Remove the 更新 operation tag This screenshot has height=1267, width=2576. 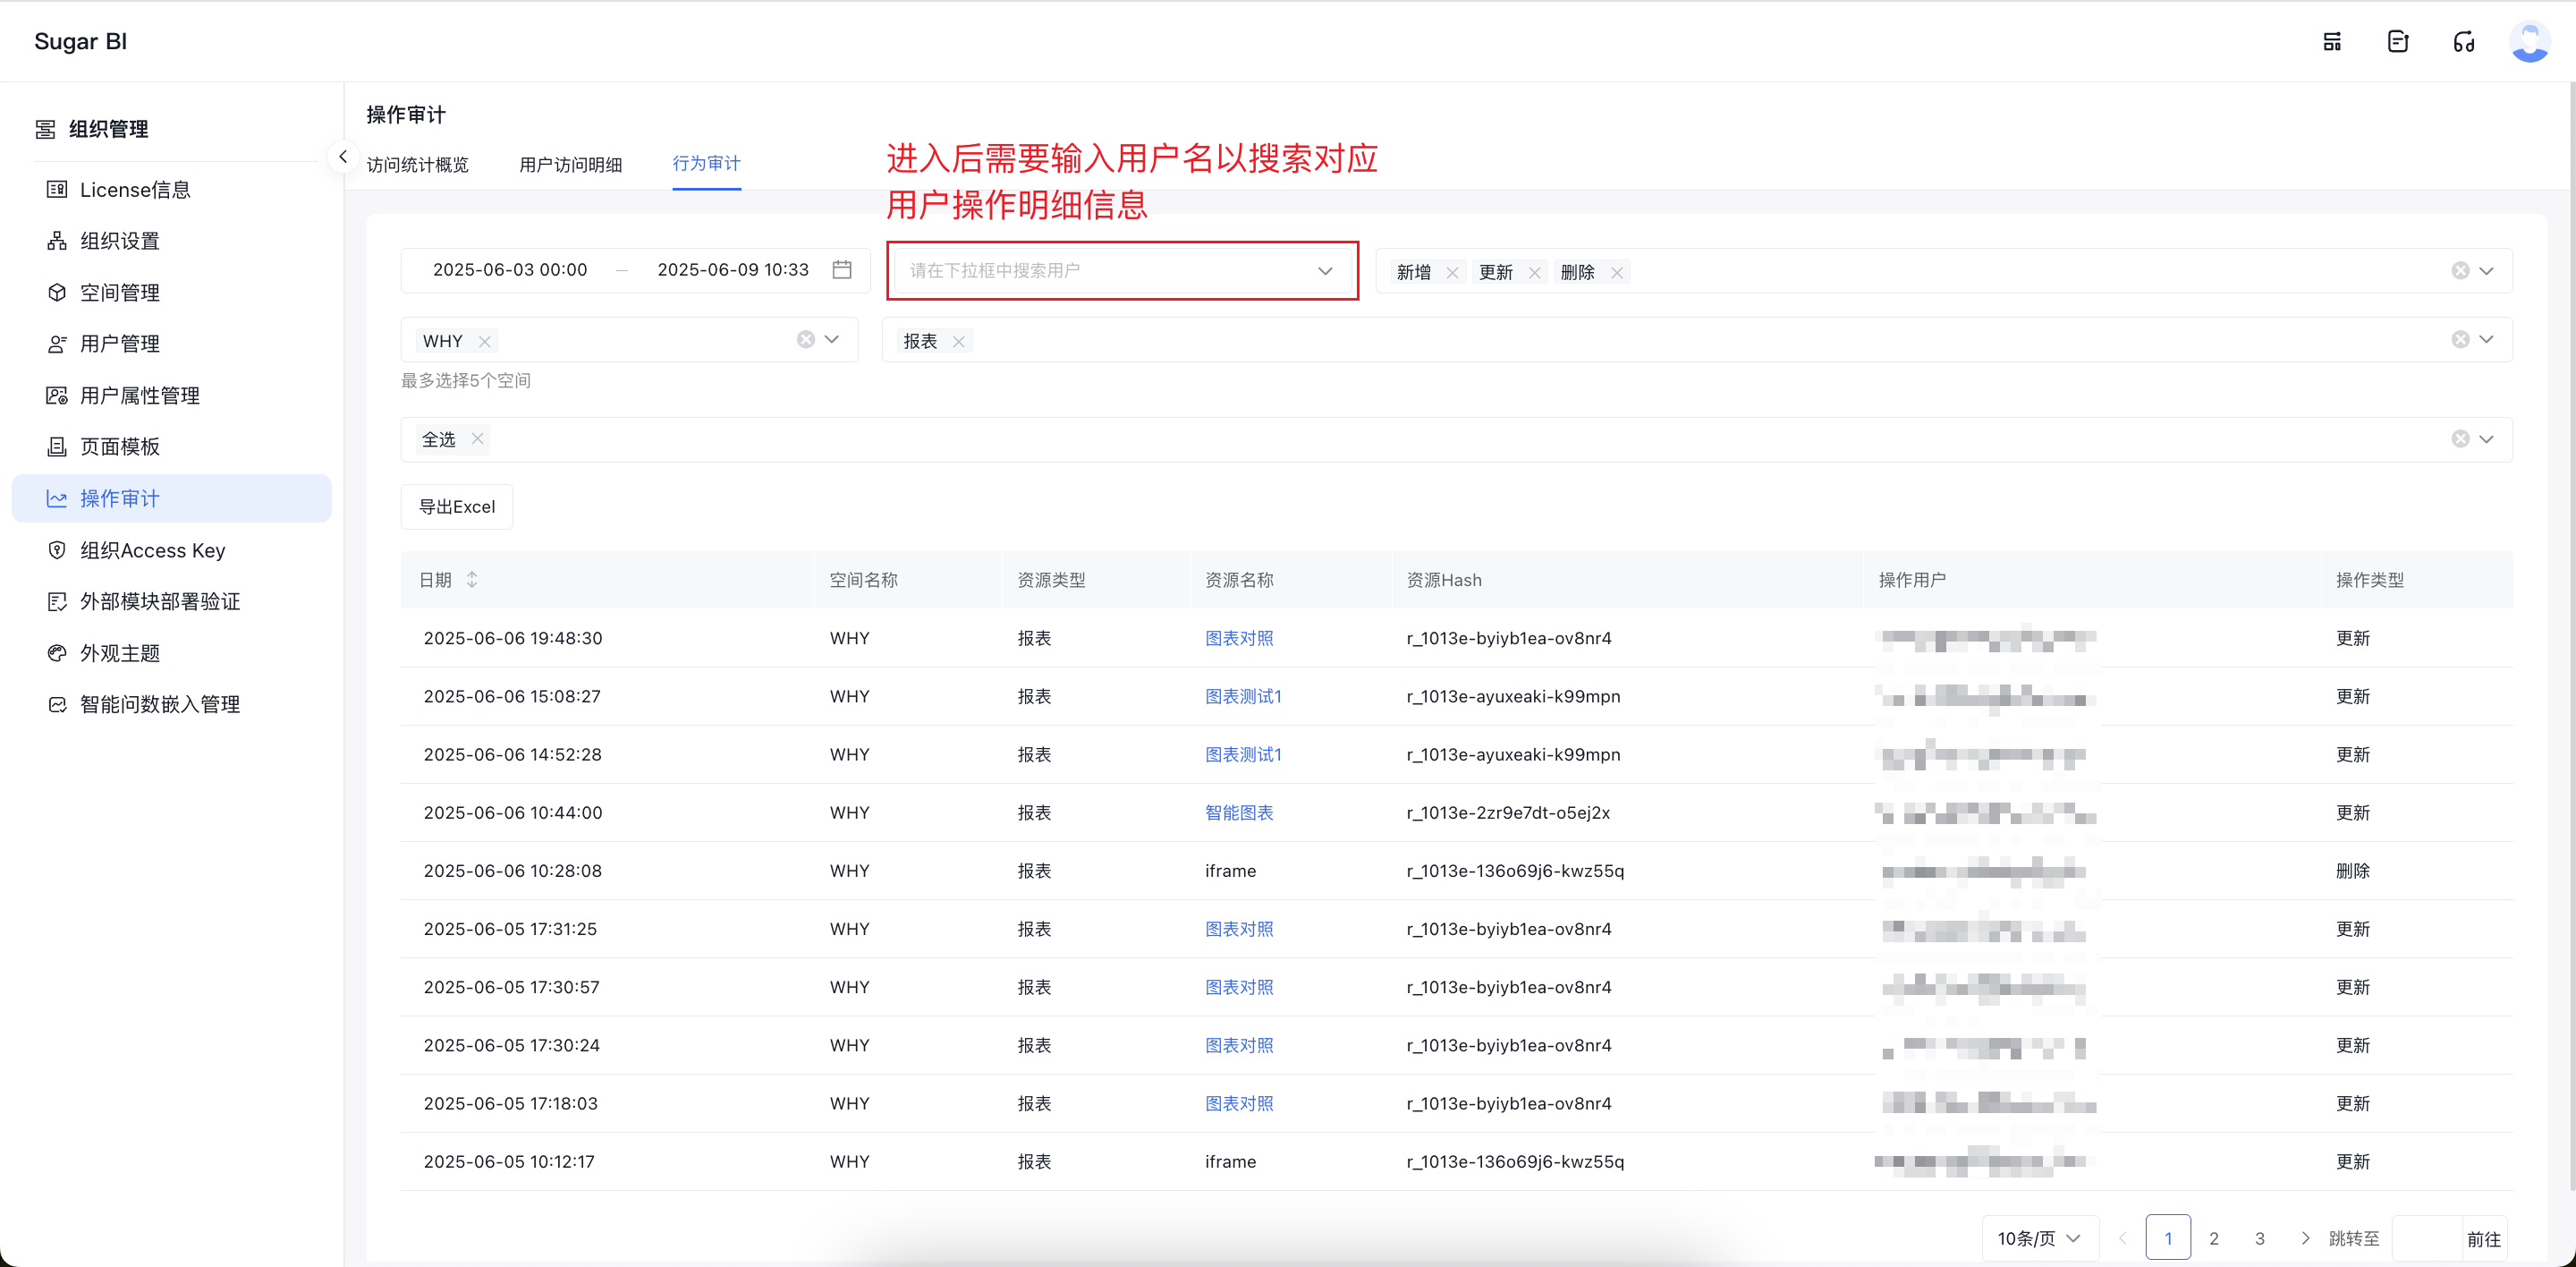(1534, 272)
